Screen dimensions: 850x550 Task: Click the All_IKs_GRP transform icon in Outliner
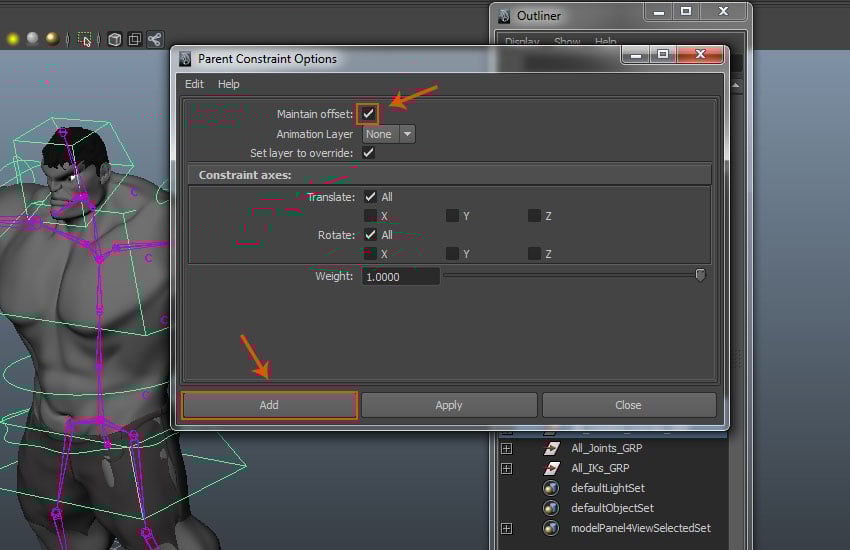coord(552,468)
